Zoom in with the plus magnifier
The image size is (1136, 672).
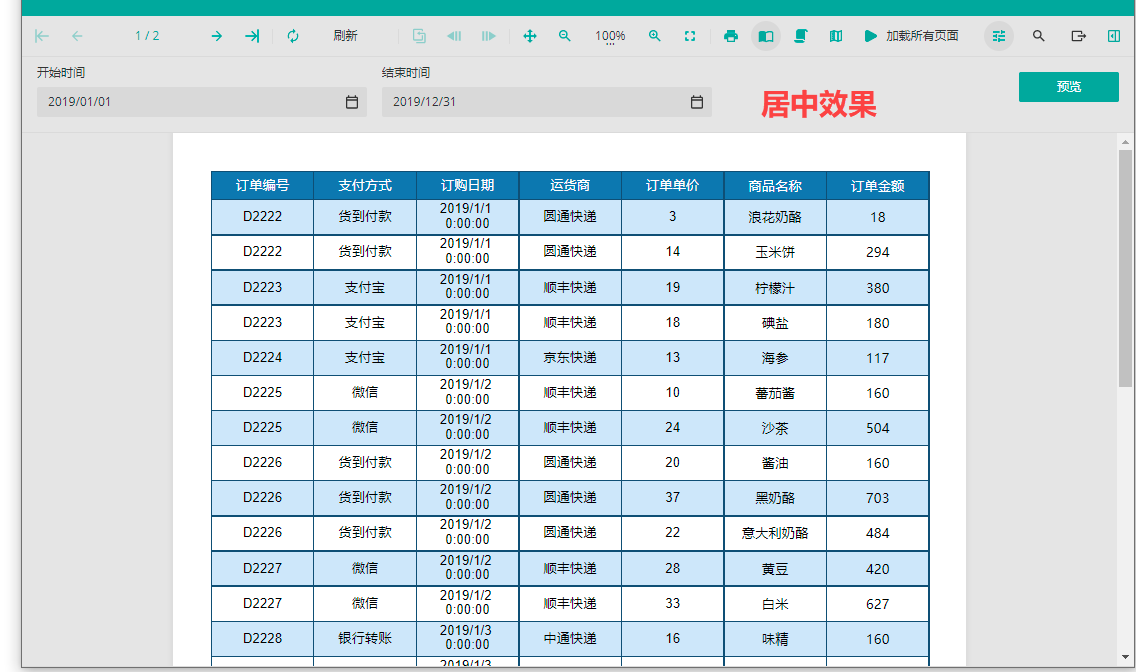click(654, 36)
